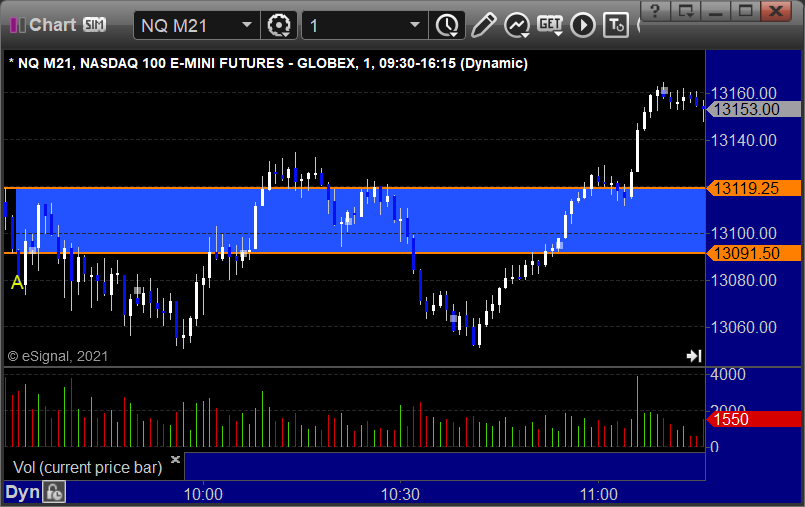The width and height of the screenshot is (805, 507).
Task: Click the 4000 volume axis label
Action: [x=728, y=375]
